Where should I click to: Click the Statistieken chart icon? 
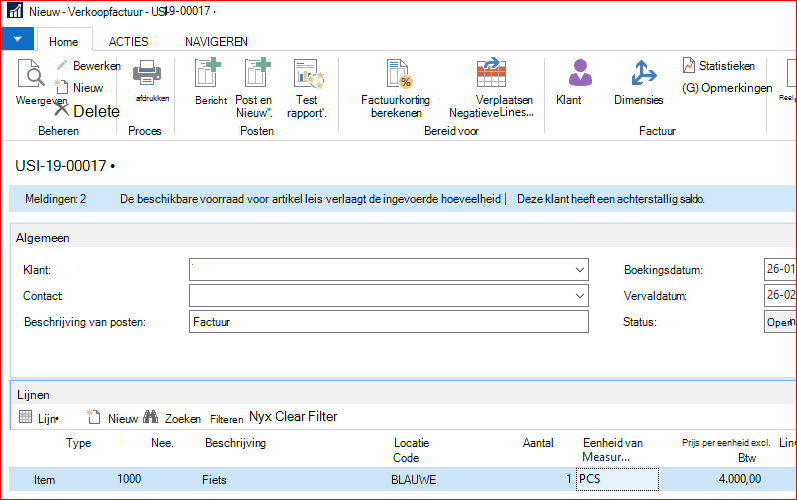coord(689,65)
